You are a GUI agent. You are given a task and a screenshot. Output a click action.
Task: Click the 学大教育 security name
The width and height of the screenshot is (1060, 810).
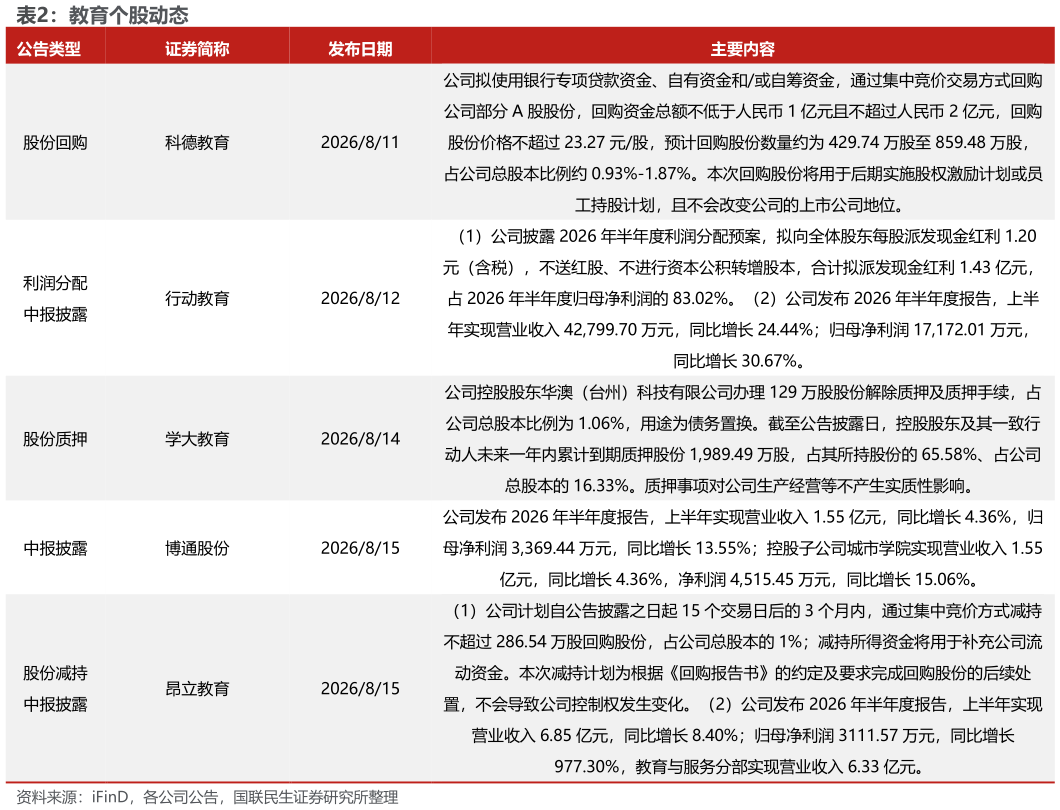pyautogui.click(x=197, y=439)
